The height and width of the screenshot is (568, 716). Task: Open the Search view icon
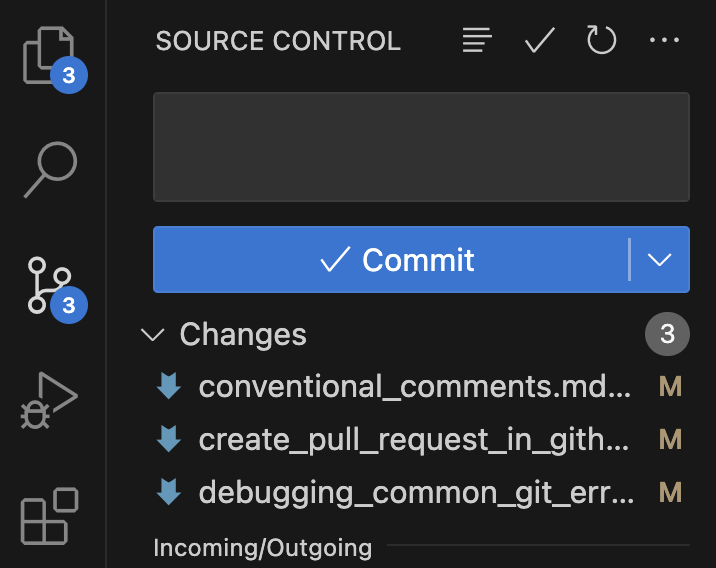[50, 170]
